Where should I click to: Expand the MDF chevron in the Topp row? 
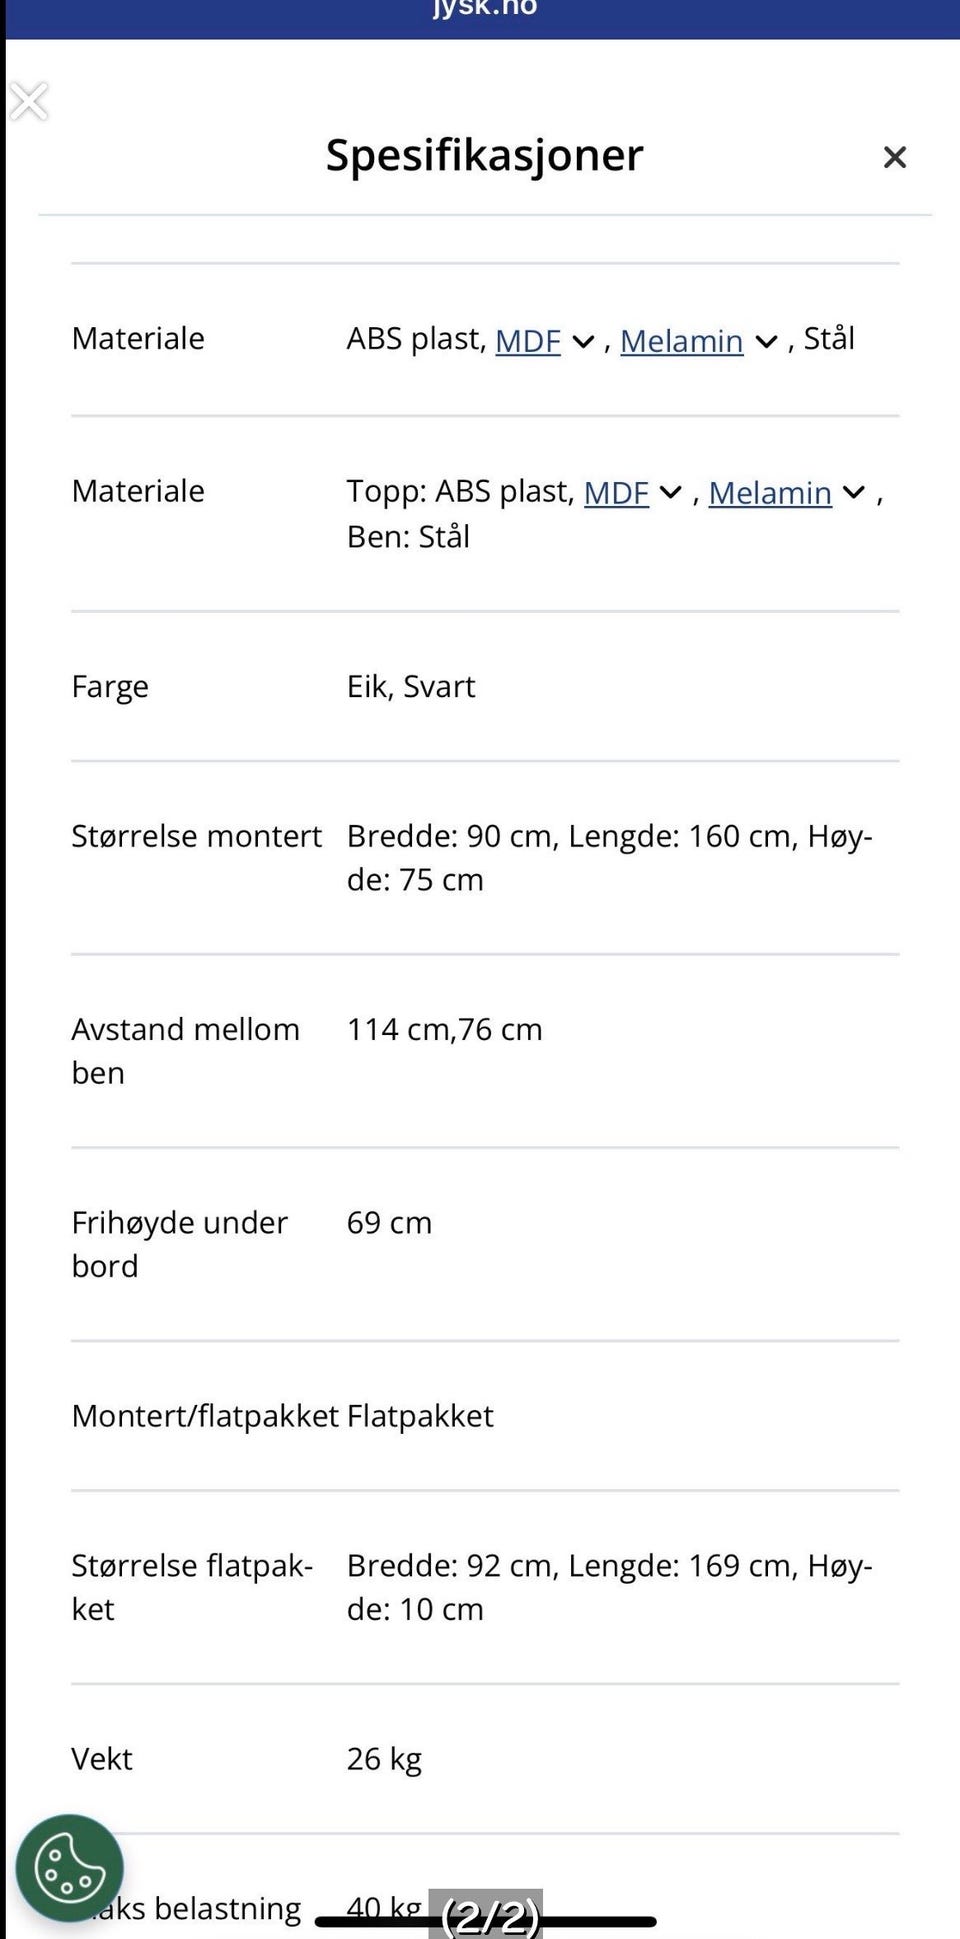[671, 493]
